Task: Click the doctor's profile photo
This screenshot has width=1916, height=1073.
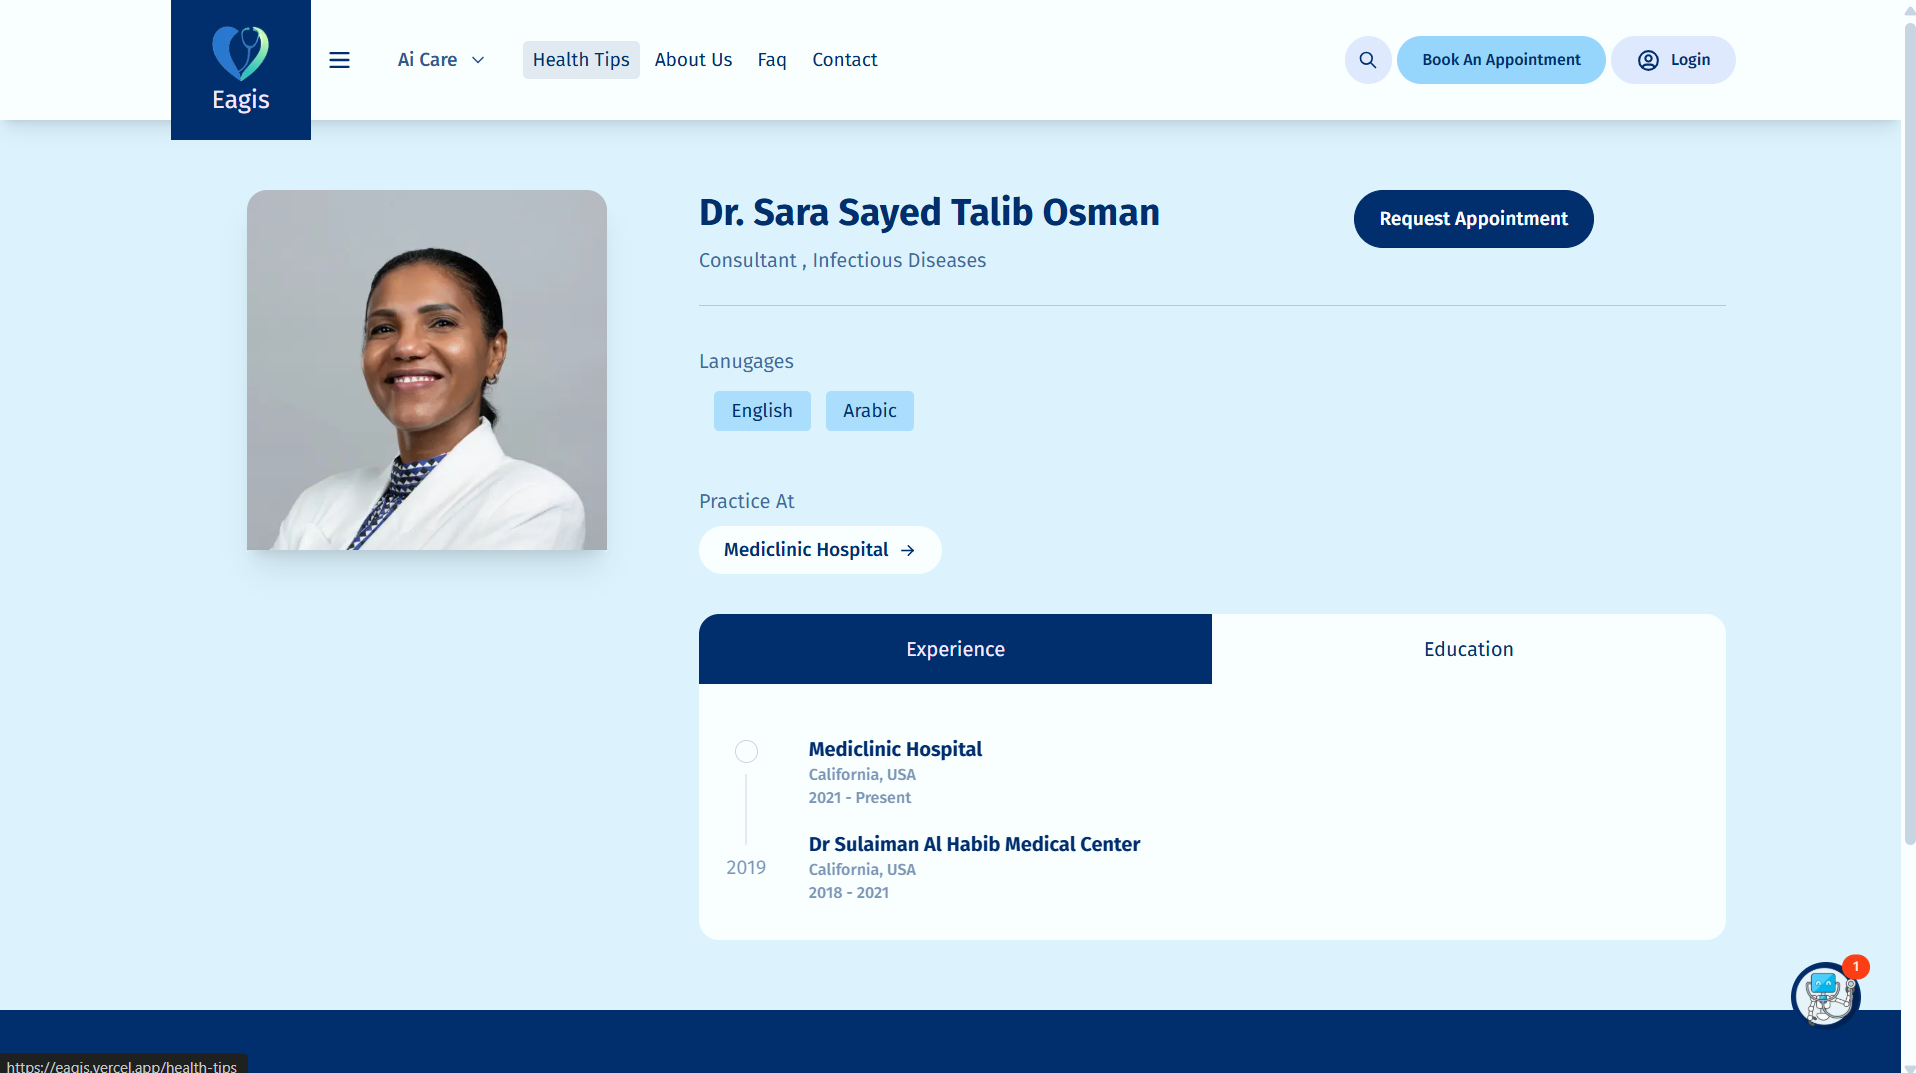Action: [427, 370]
